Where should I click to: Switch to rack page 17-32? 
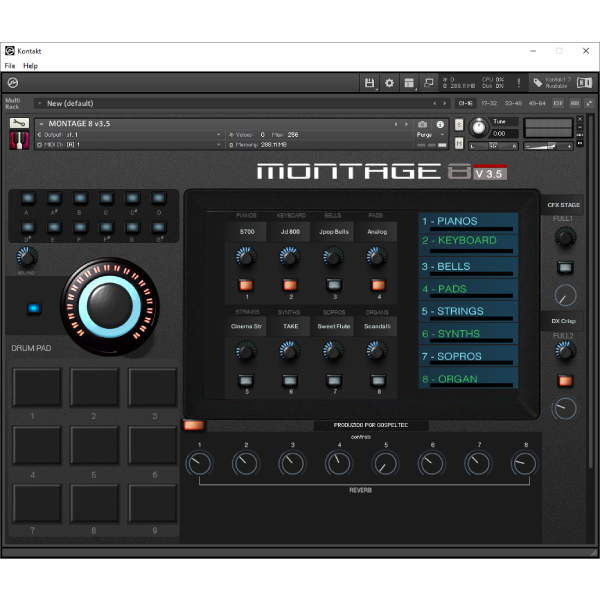[489, 103]
